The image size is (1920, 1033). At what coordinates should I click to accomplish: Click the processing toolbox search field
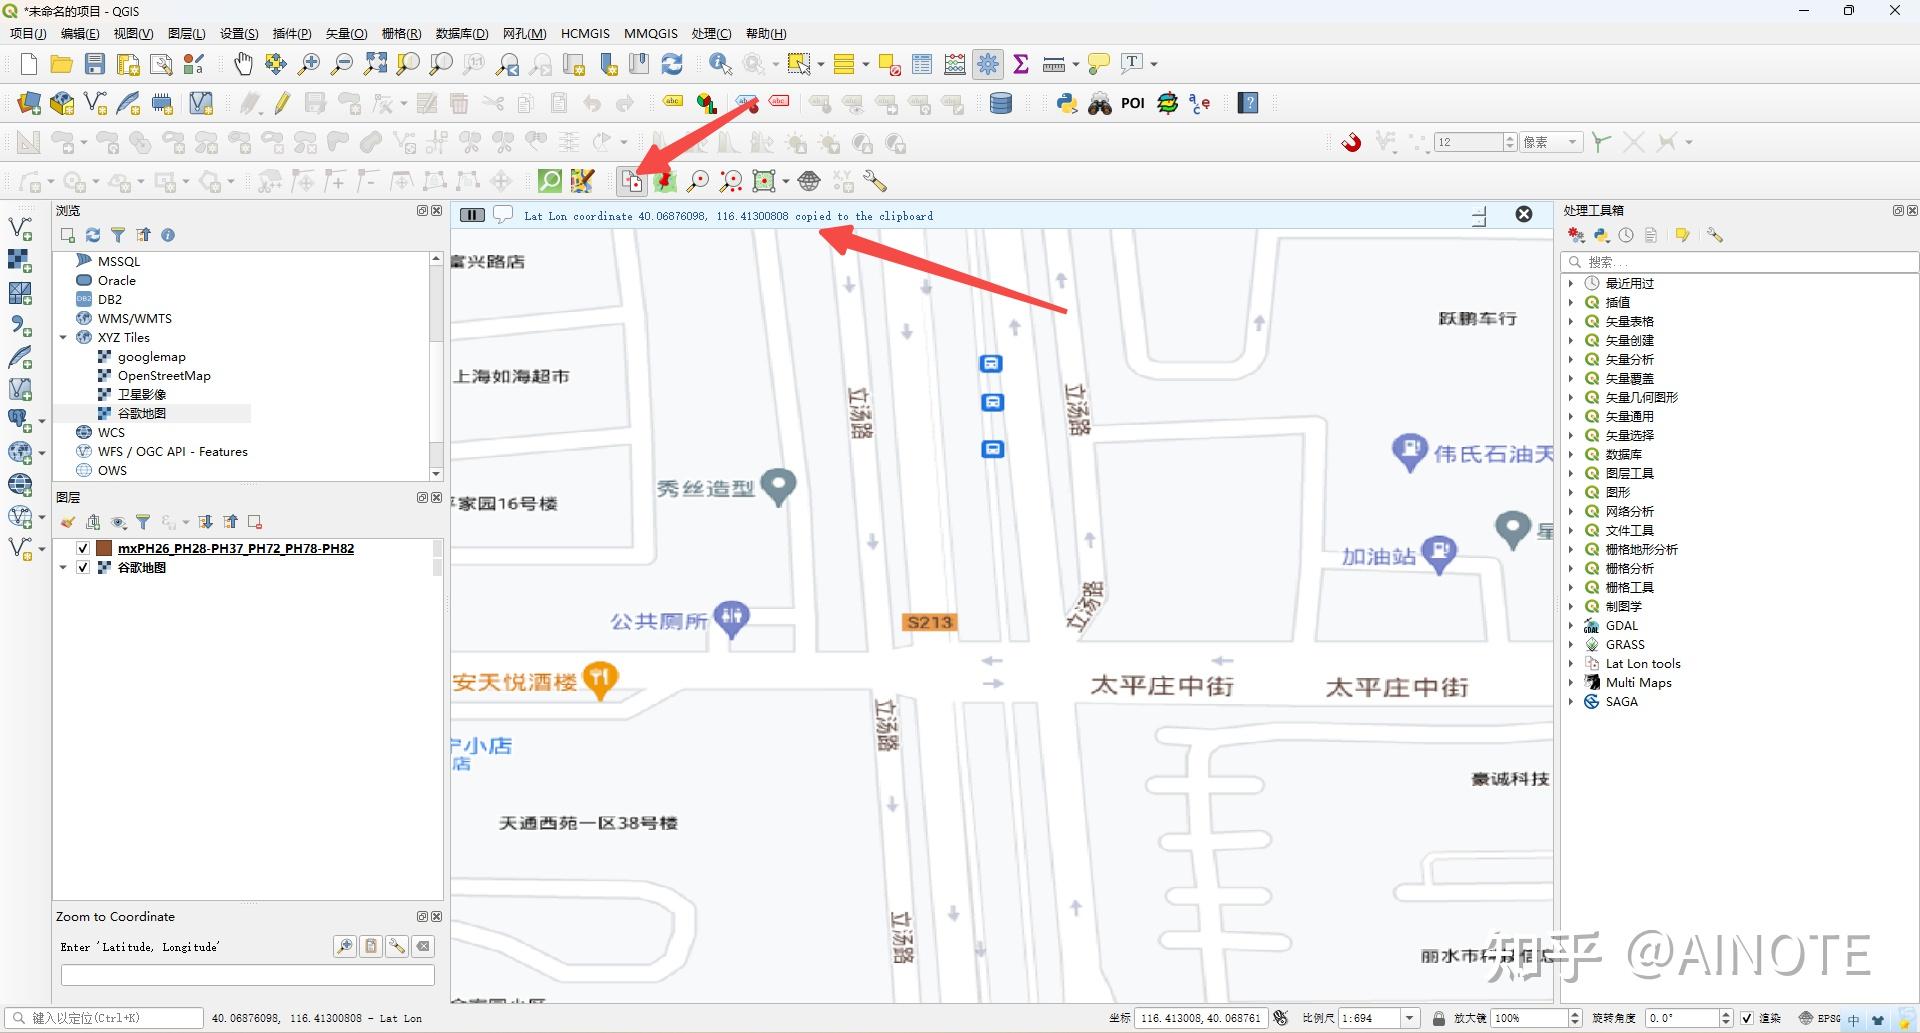click(1739, 262)
